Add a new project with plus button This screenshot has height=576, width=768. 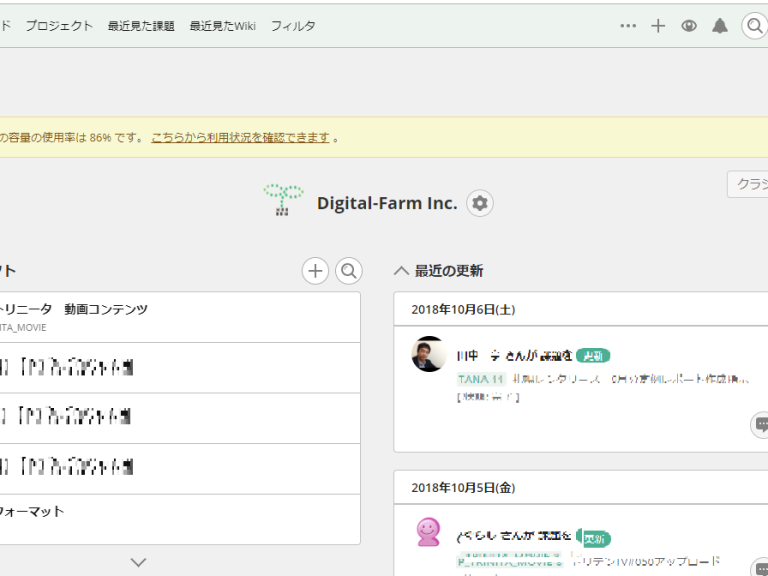[x=315, y=270]
